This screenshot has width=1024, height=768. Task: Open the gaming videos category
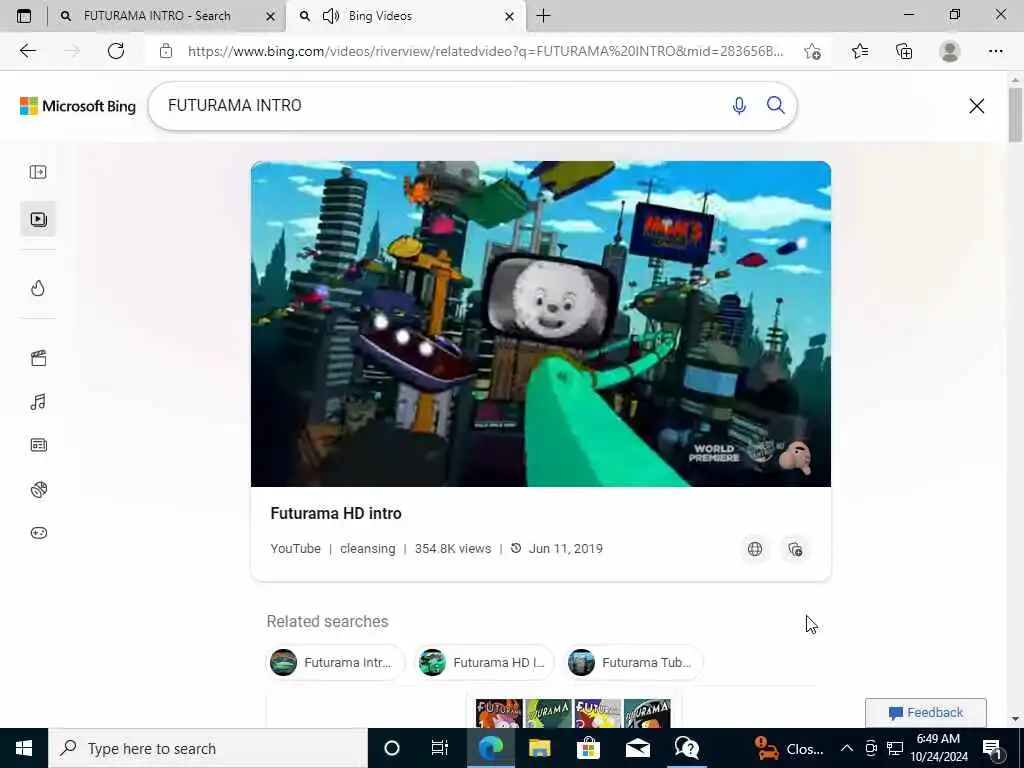click(x=39, y=533)
